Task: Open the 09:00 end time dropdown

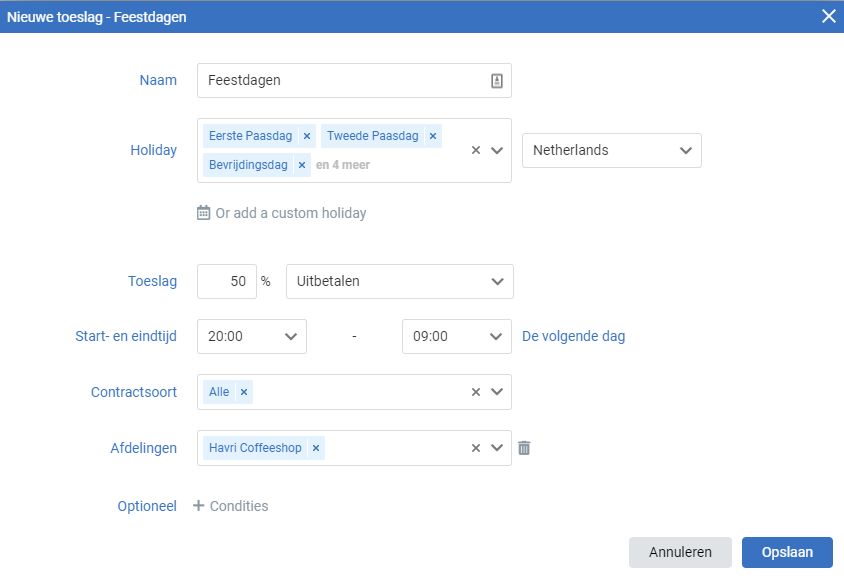Action: [x=456, y=337]
